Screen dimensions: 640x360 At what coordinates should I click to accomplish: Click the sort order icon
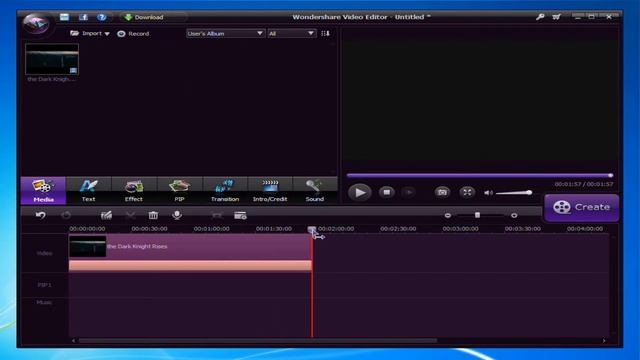point(325,33)
